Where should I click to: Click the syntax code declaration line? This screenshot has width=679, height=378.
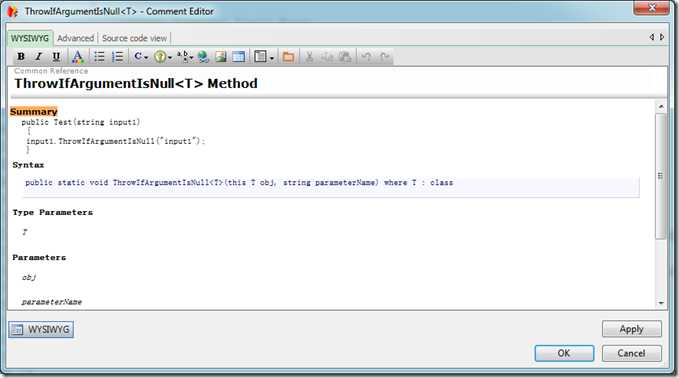click(x=239, y=183)
